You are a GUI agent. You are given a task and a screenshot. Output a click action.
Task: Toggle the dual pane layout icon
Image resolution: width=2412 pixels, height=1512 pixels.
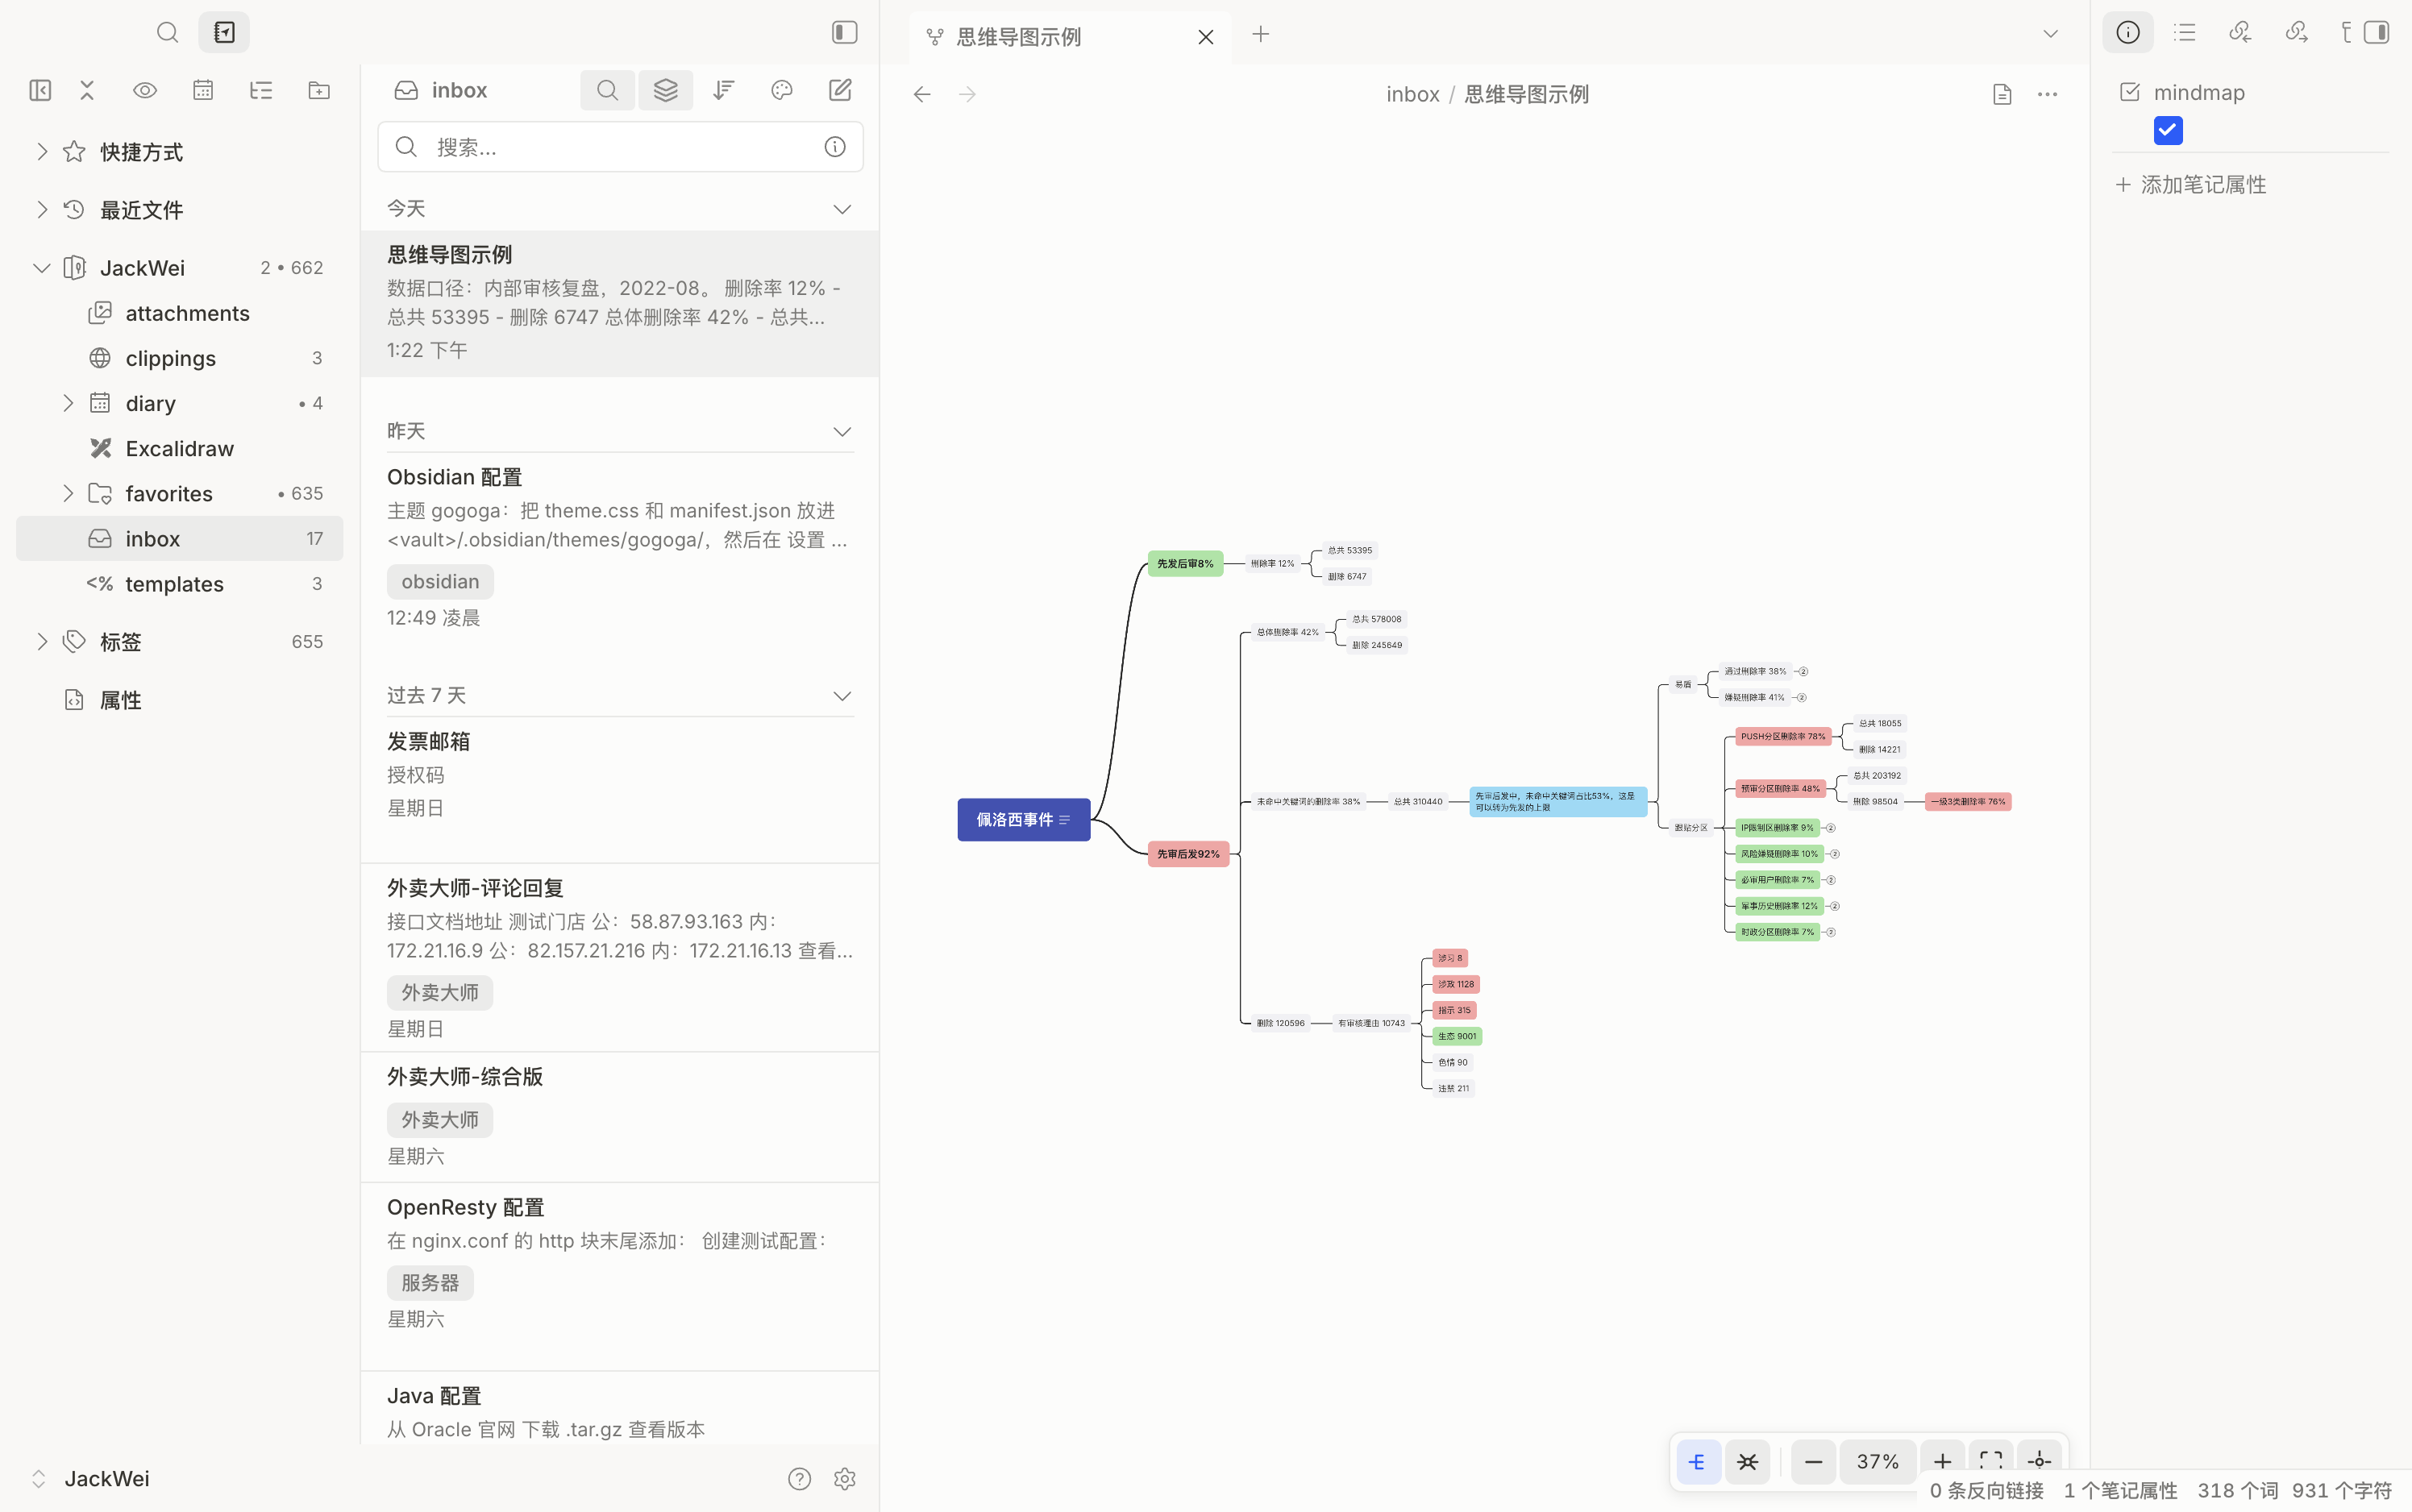pos(40,90)
